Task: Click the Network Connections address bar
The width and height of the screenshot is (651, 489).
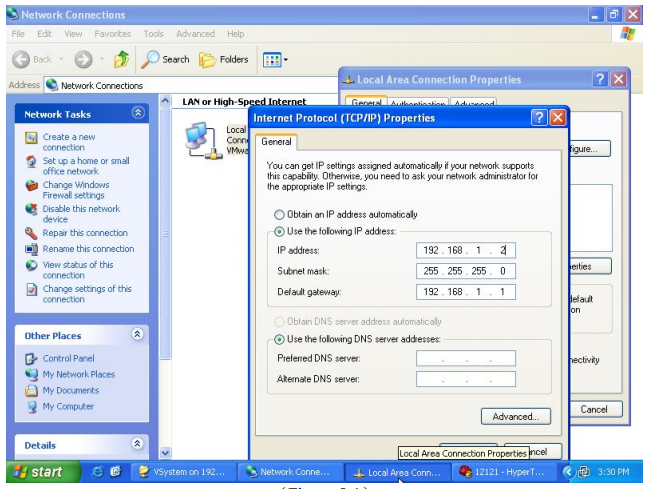Action: (191, 85)
